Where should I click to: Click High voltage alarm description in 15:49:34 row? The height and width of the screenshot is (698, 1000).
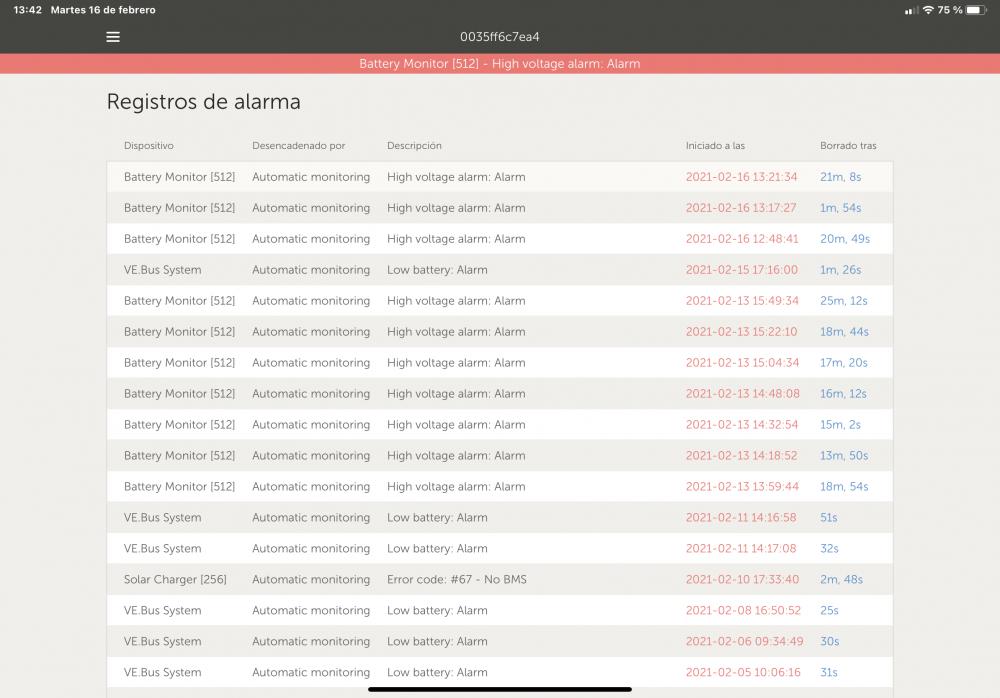click(x=456, y=301)
